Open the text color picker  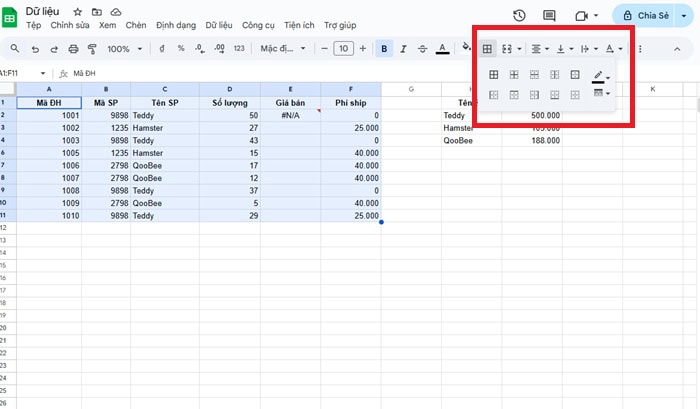click(x=442, y=49)
